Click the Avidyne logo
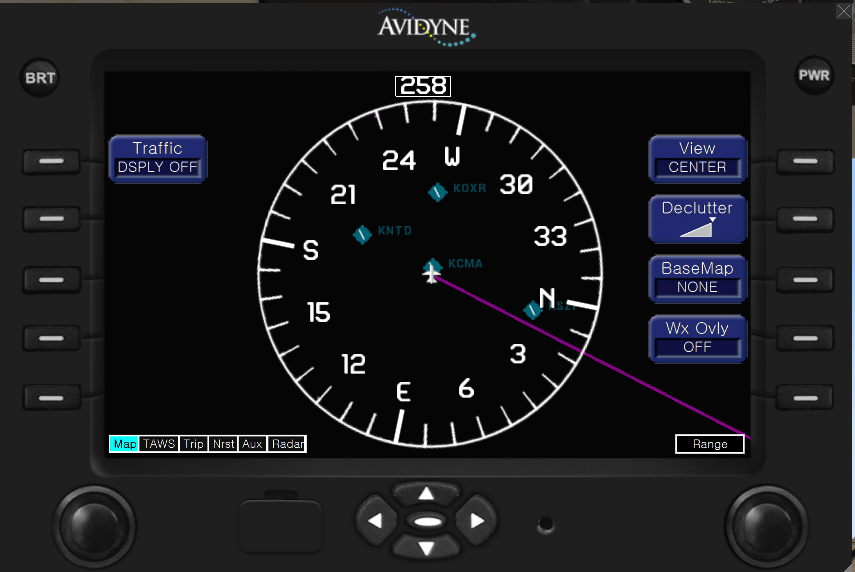 coord(427,27)
